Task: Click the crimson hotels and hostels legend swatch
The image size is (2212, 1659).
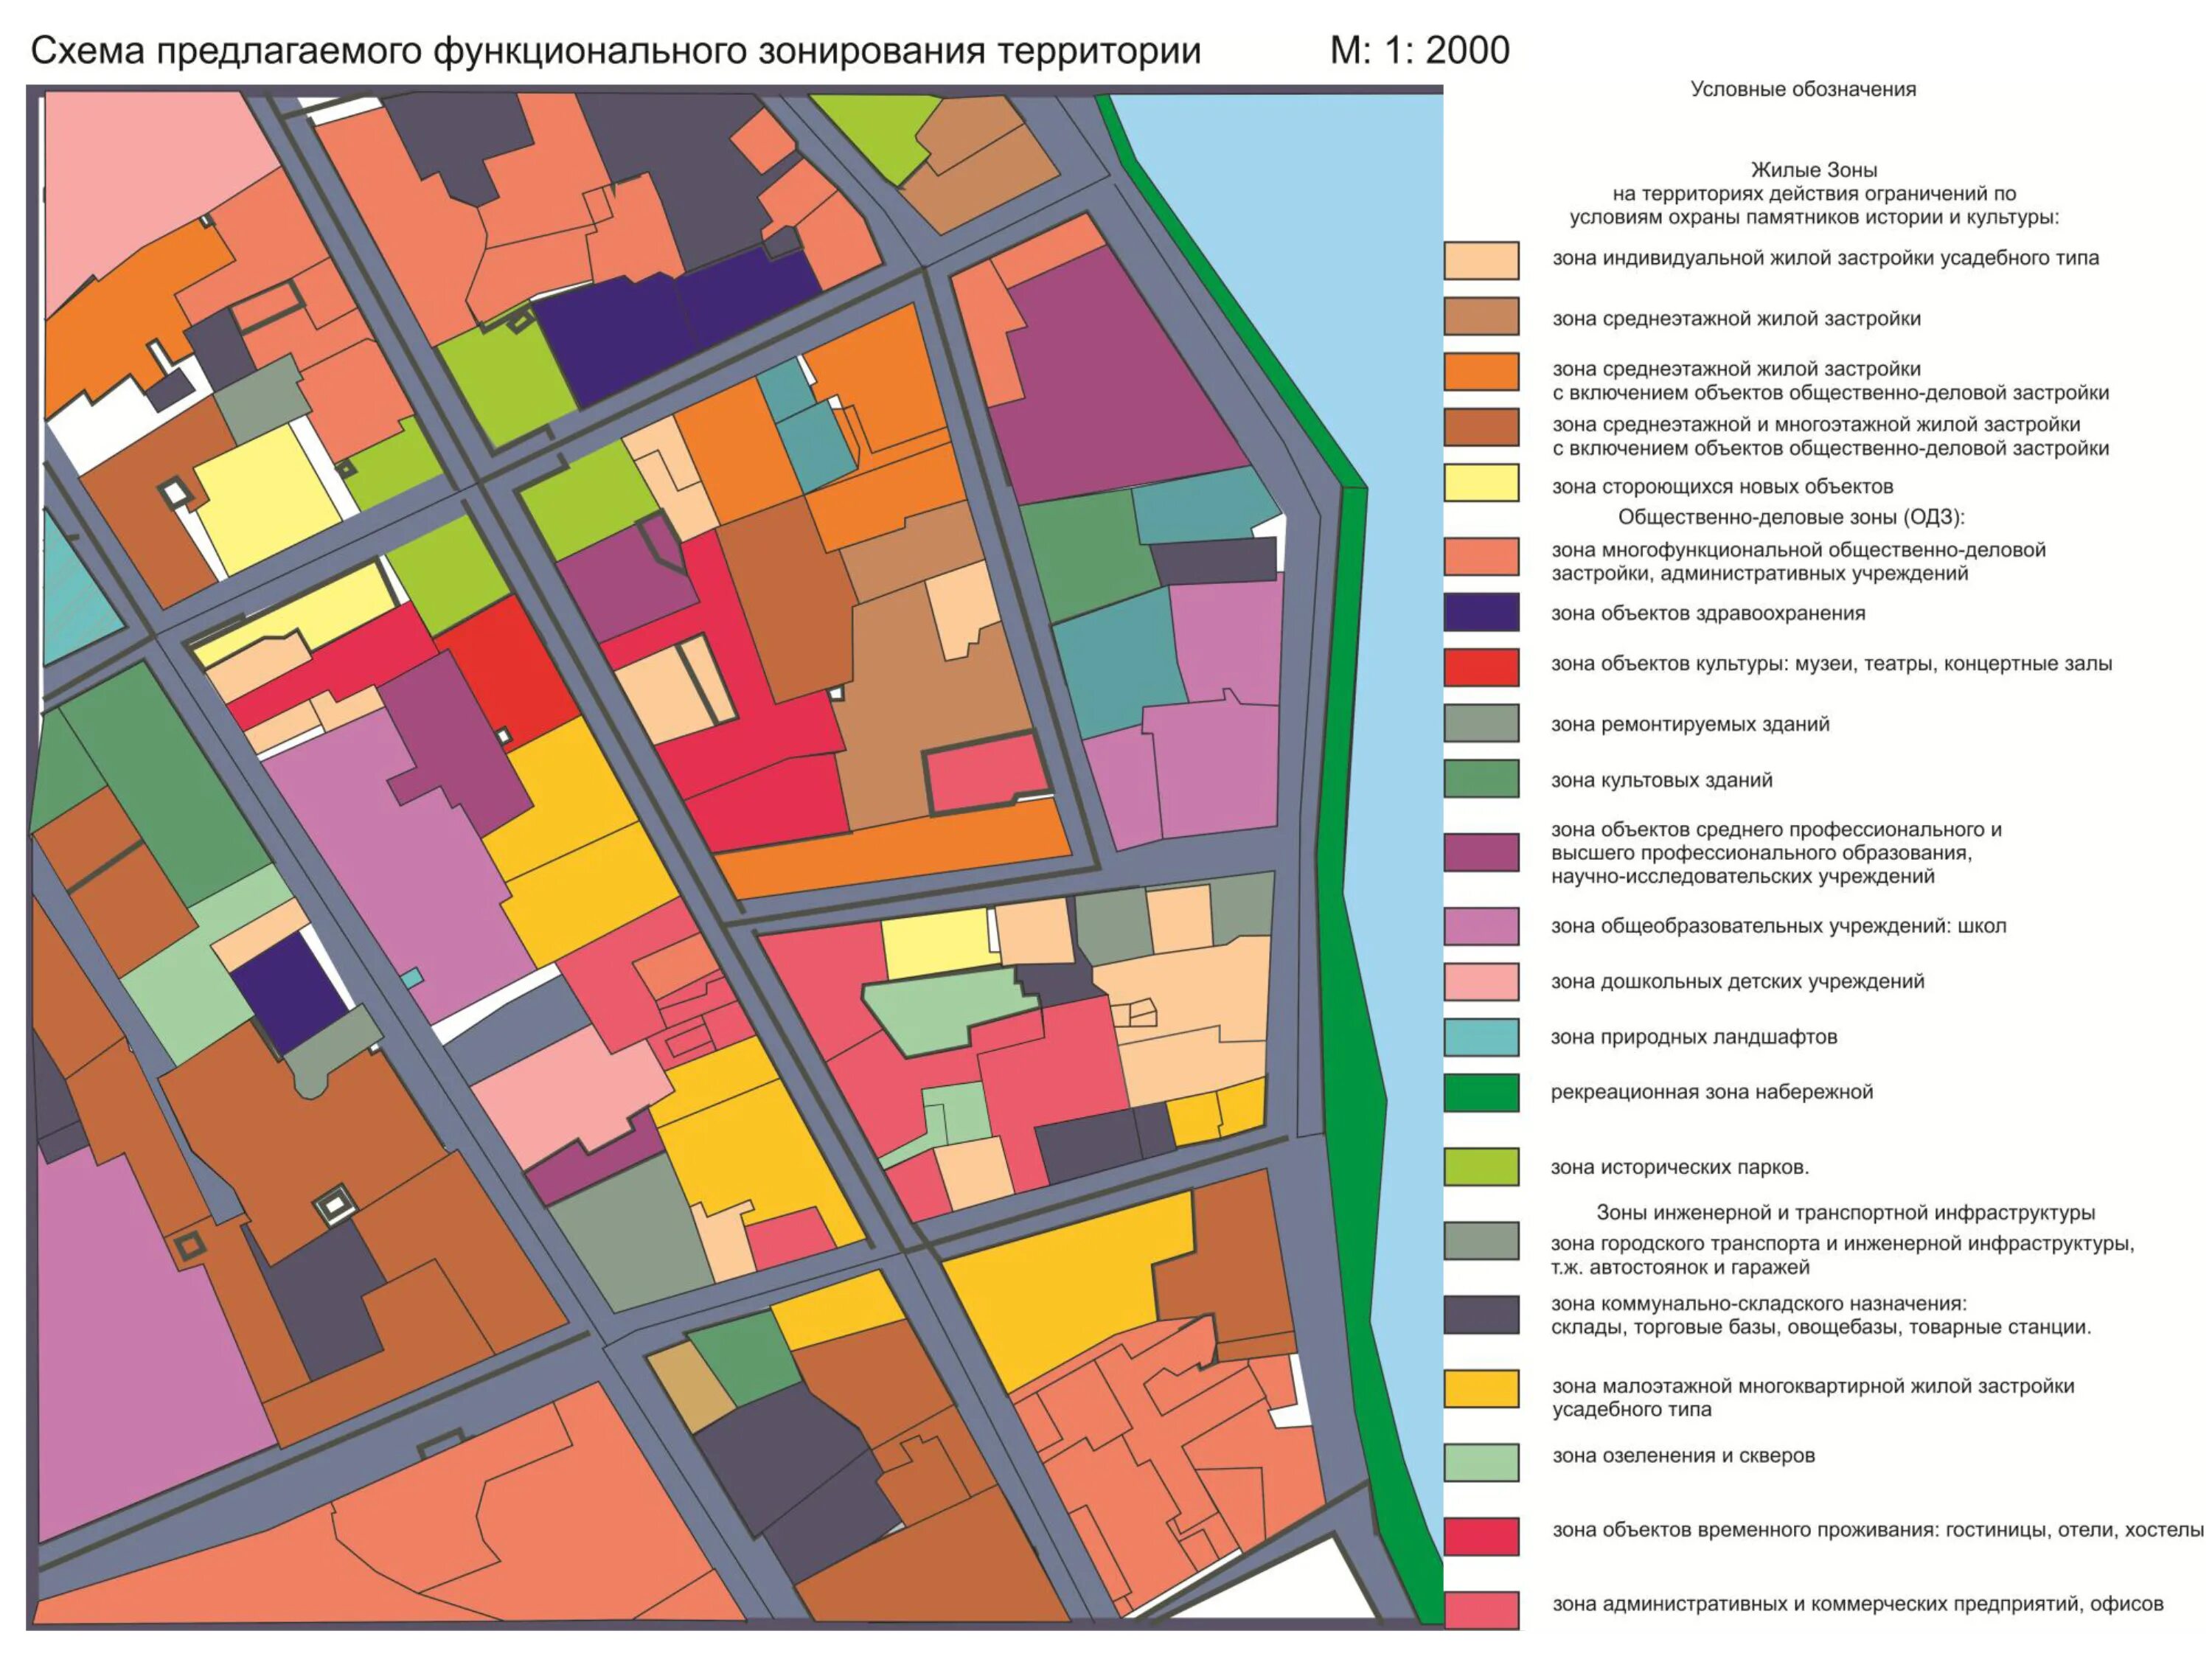Action: (1481, 1536)
